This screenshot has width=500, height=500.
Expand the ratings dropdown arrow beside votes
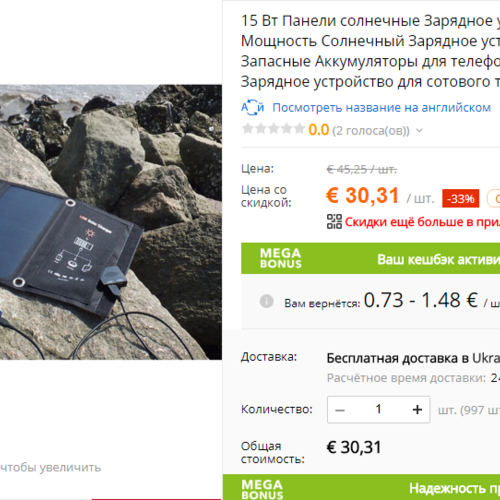[x=419, y=130]
